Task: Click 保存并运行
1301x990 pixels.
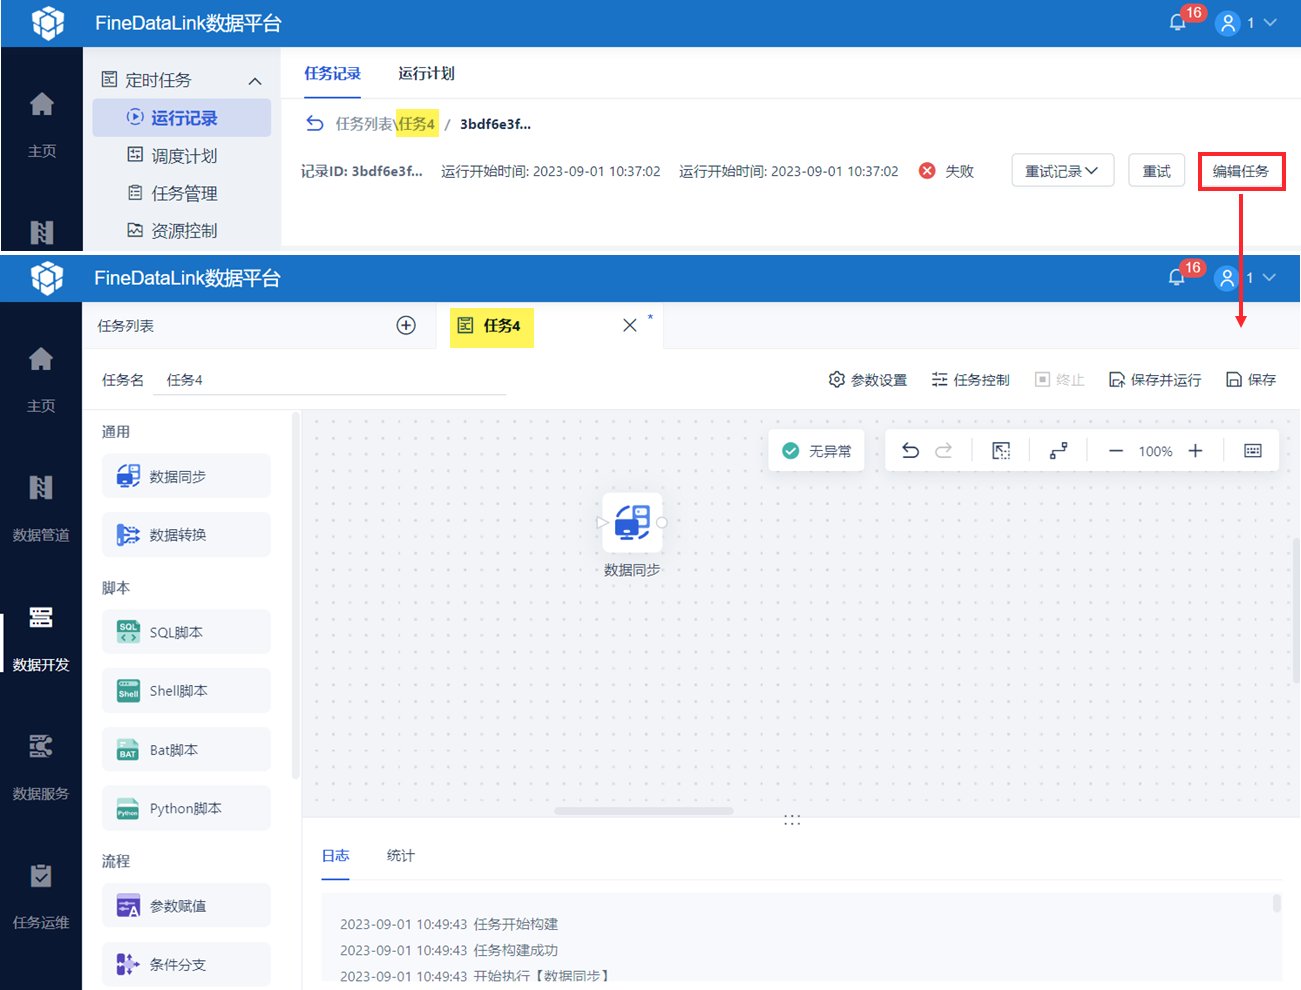Action: tap(1155, 380)
